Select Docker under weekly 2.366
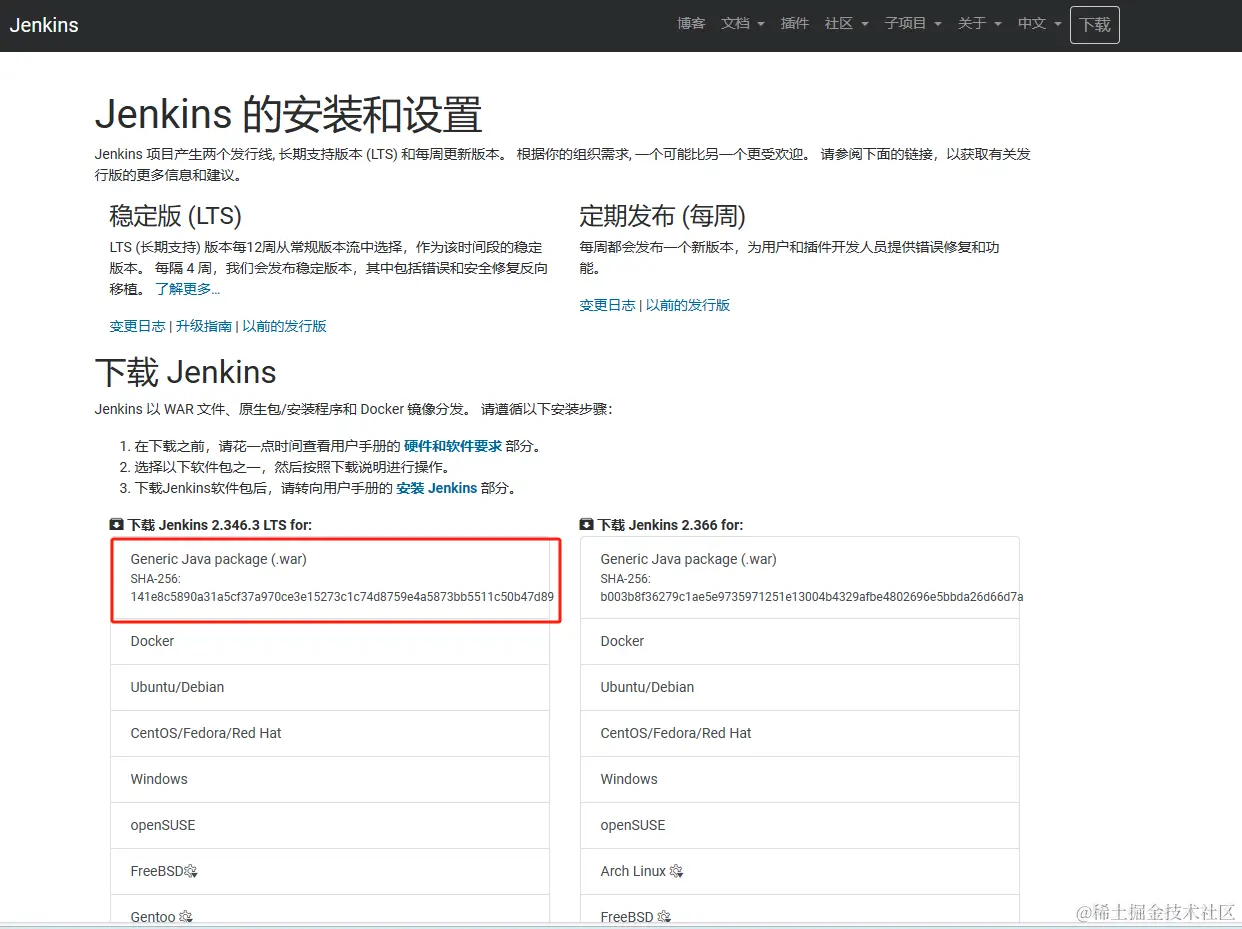Image resolution: width=1242 pixels, height=929 pixels. (800, 641)
